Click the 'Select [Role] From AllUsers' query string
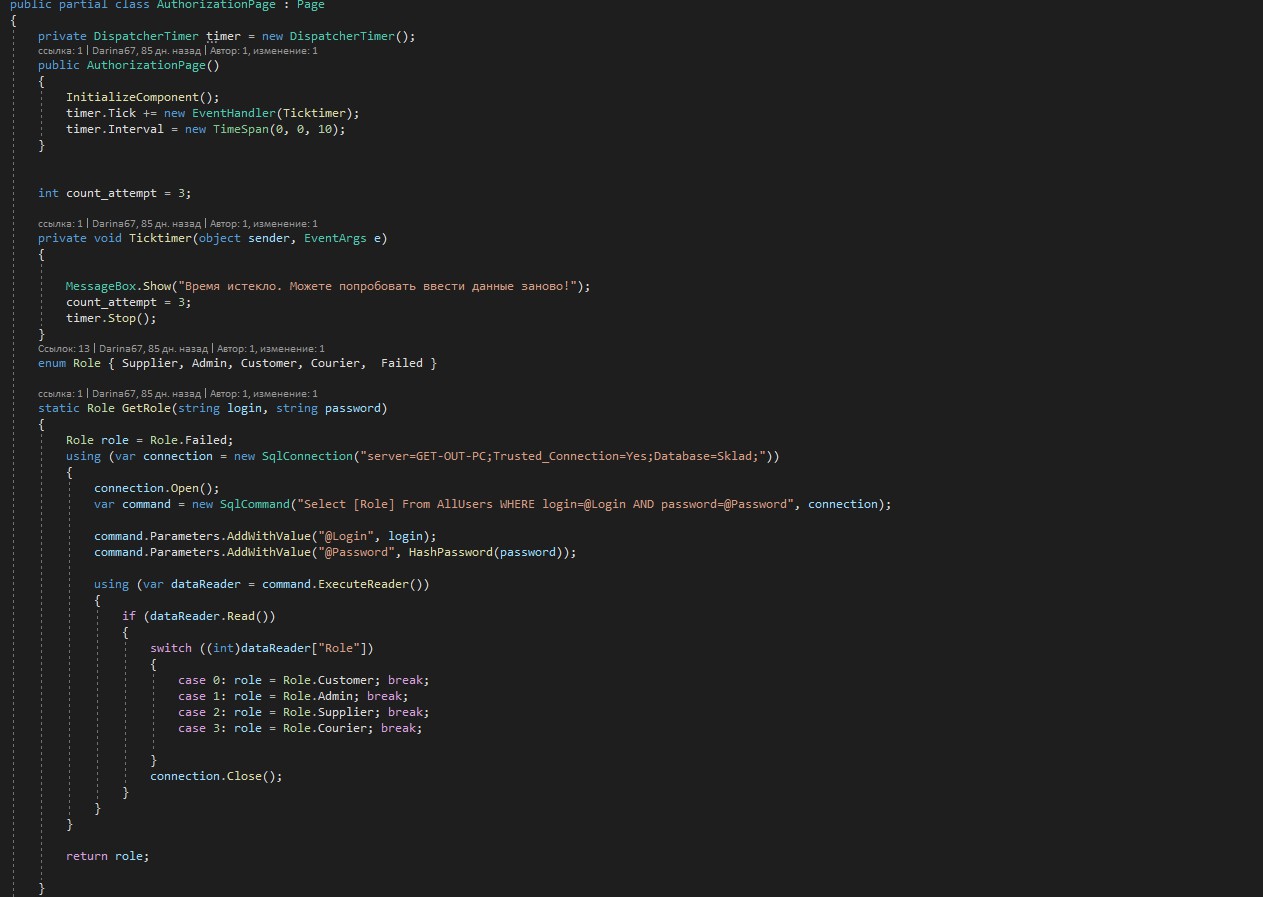 545,504
